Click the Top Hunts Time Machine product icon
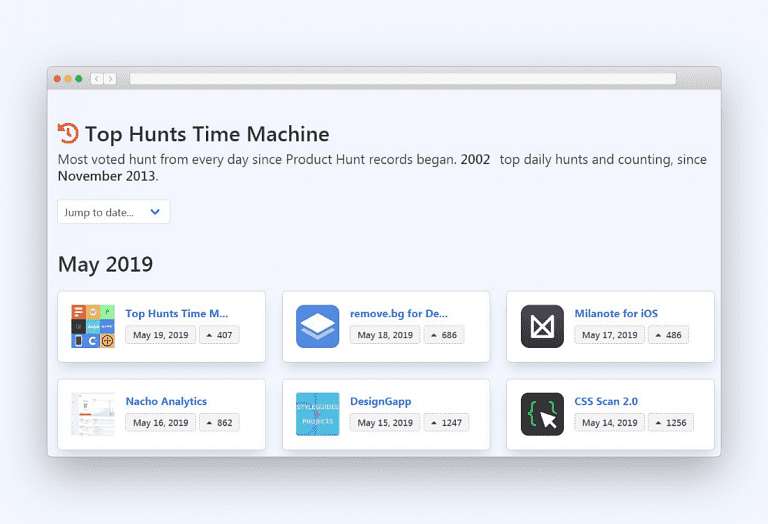The width and height of the screenshot is (768, 524). (x=93, y=326)
